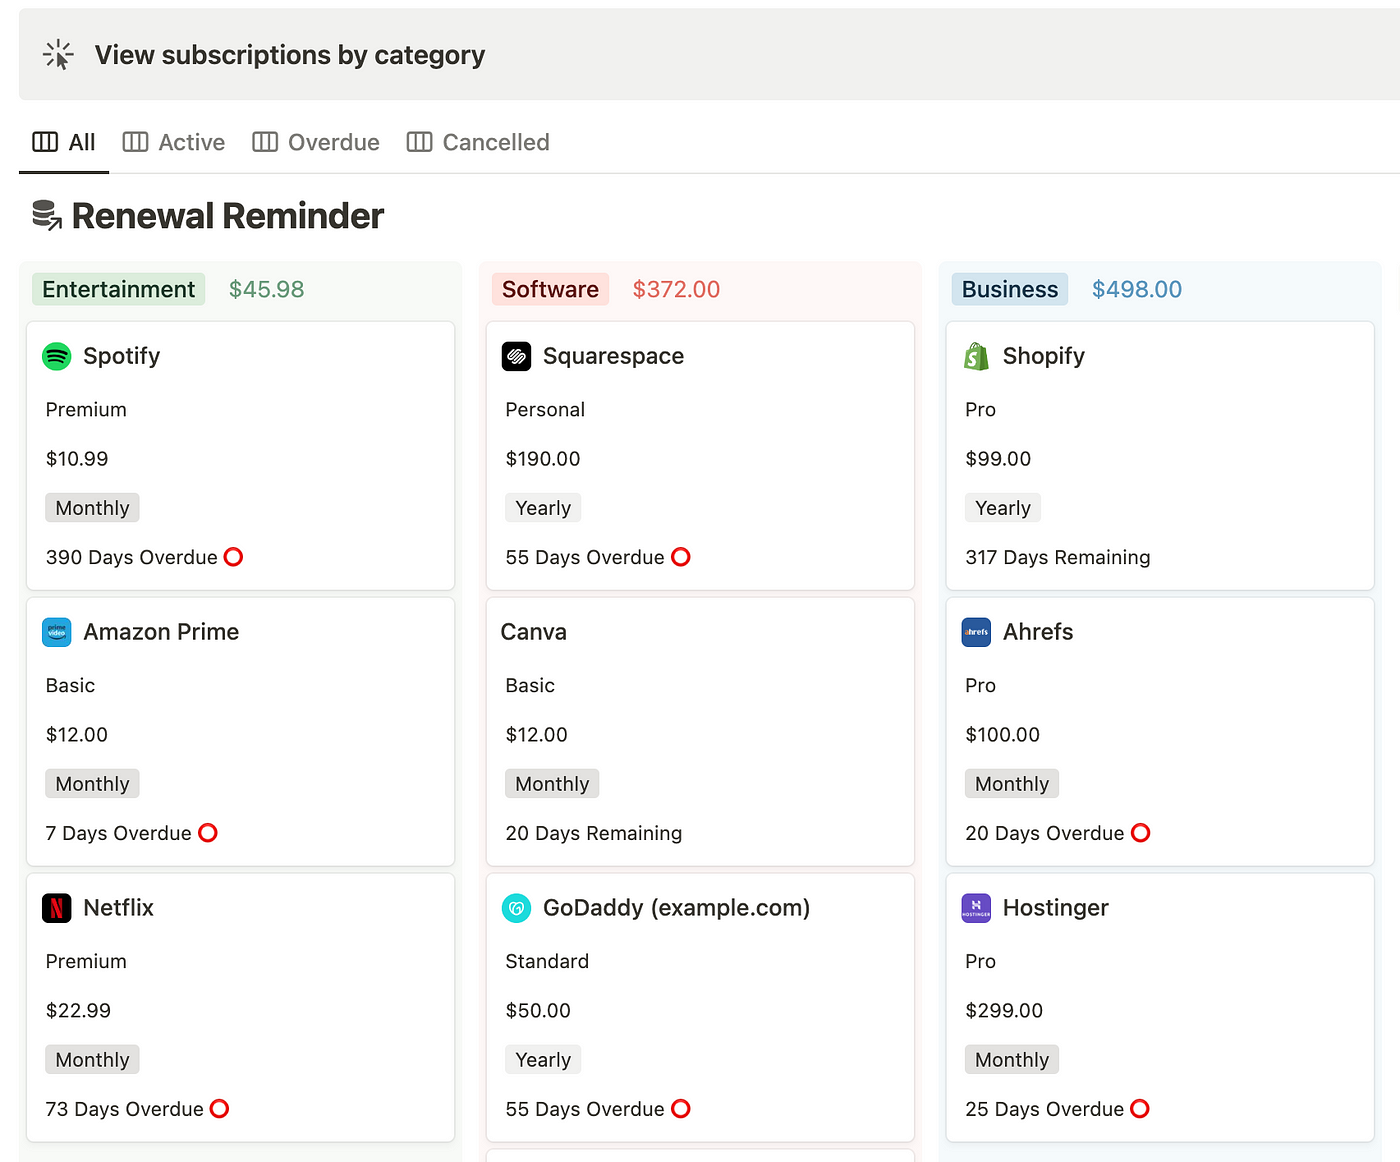
Task: Click the Amazon Prime video icon
Action: click(57, 632)
